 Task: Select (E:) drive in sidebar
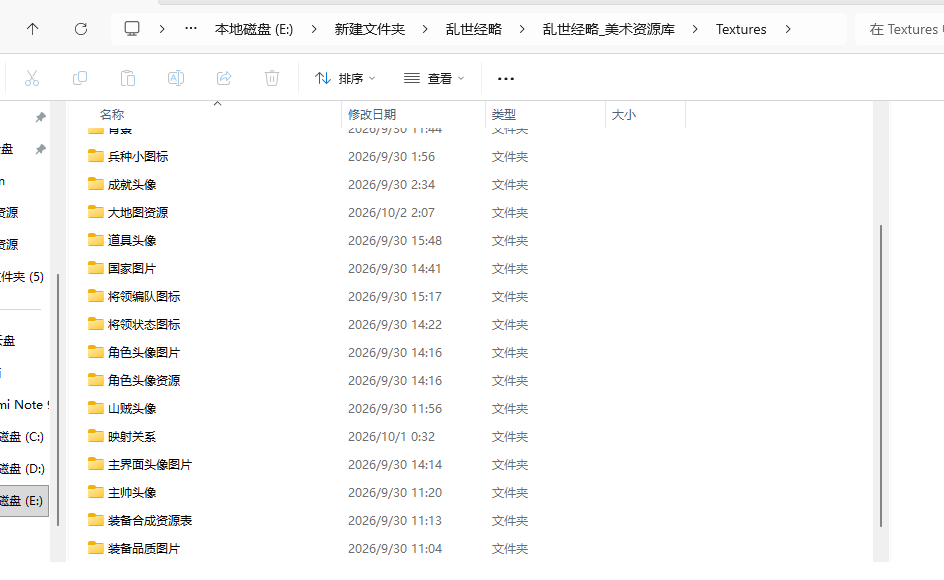tap(22, 500)
